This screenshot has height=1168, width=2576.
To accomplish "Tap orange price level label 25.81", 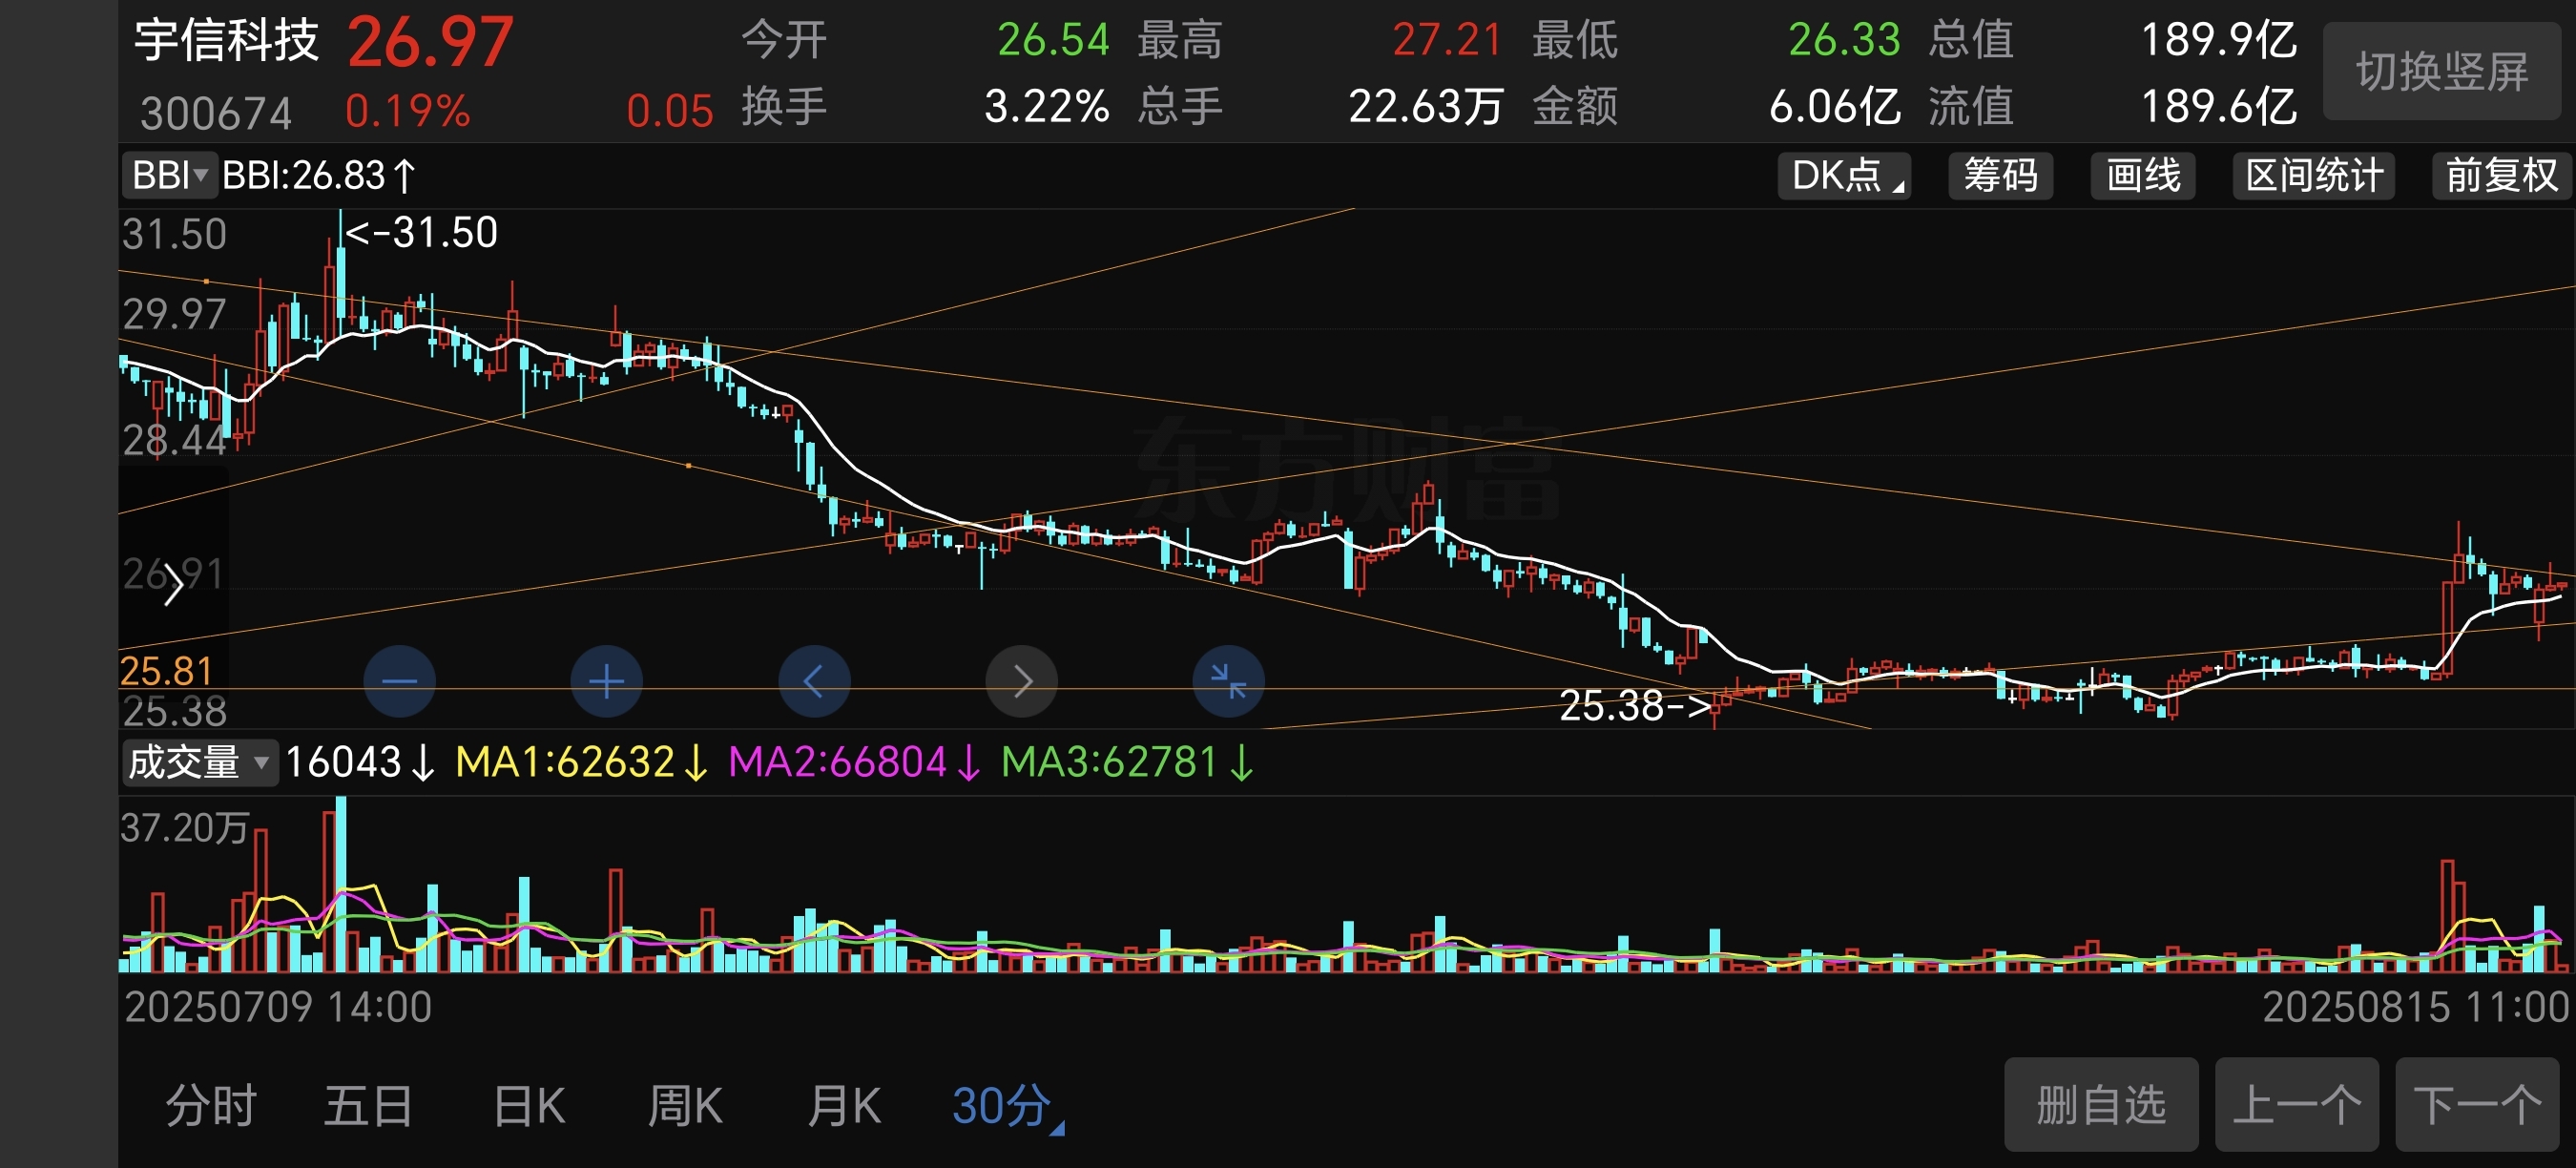I will 166,671.
